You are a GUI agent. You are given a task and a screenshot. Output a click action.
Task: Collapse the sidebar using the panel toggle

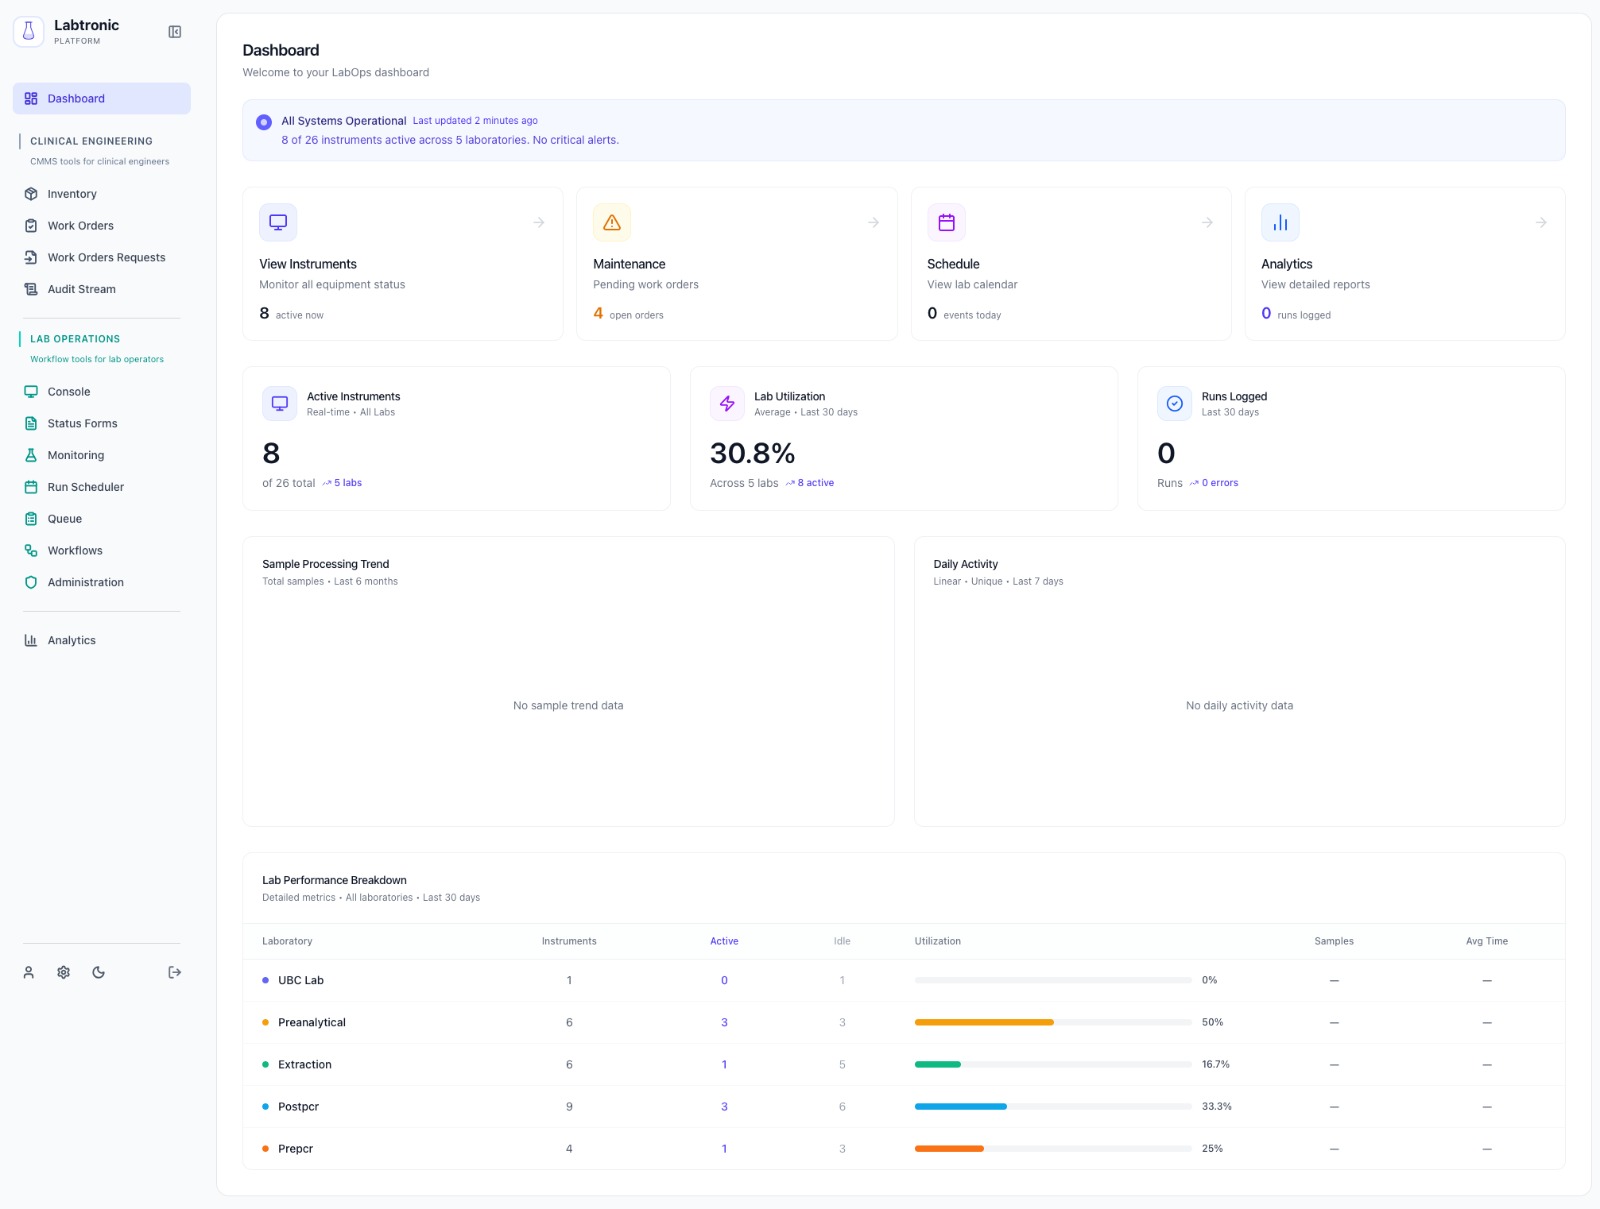[175, 32]
